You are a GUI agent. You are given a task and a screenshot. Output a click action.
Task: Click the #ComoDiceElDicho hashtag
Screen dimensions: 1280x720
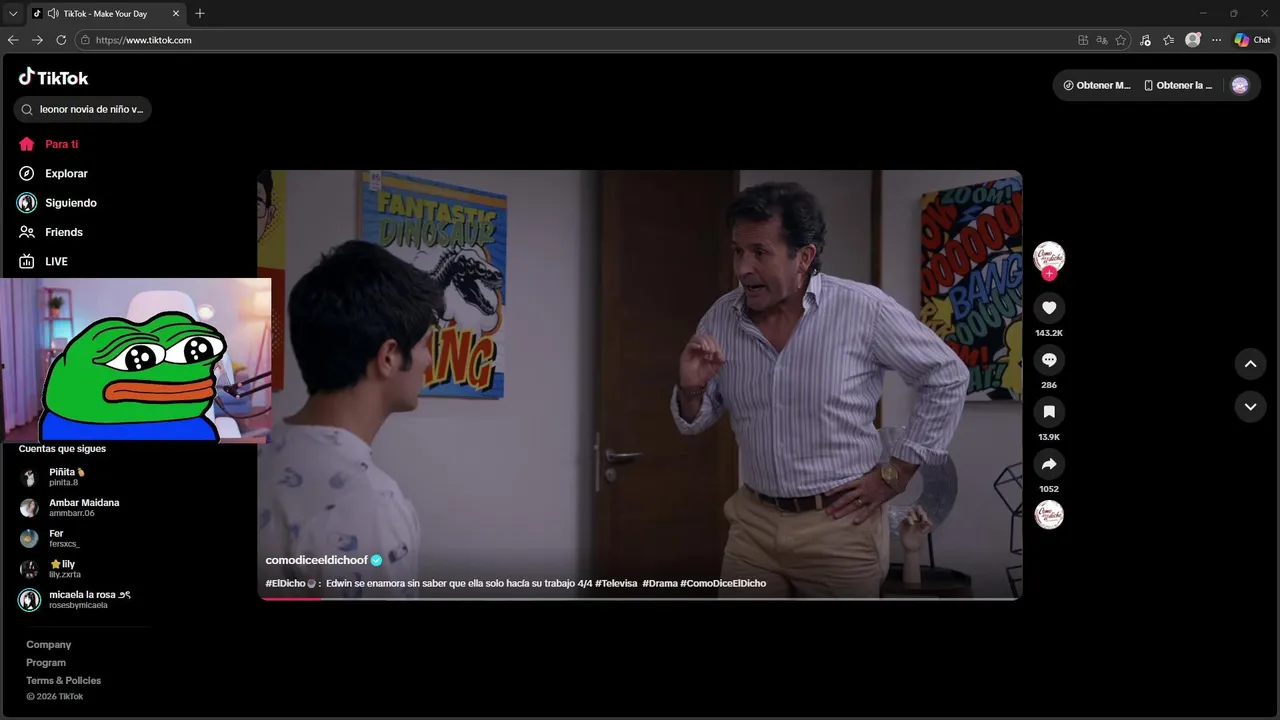723,583
